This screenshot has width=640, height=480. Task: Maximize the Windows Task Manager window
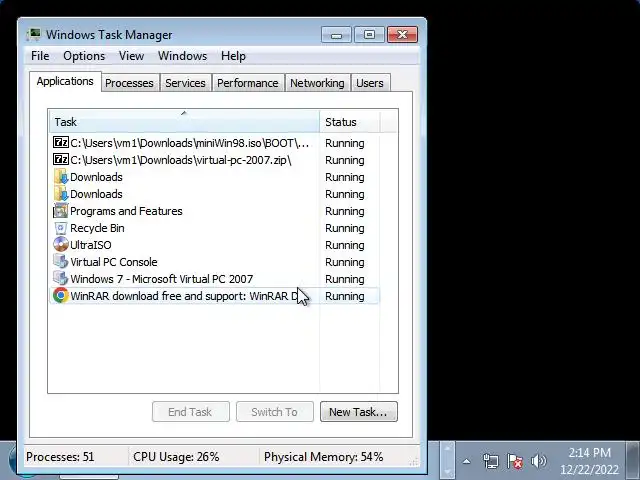click(x=369, y=35)
